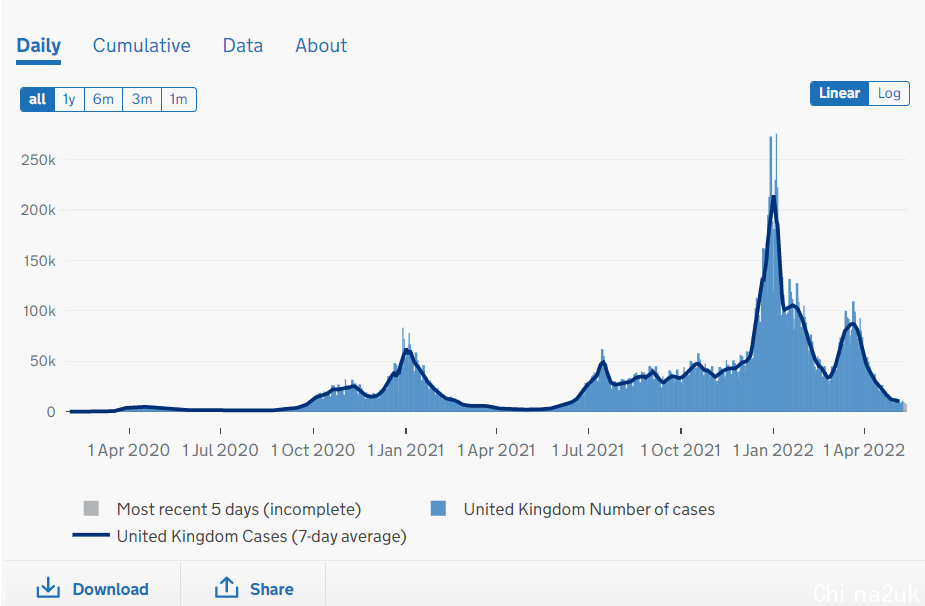Open the About tab
925x606 pixels.
pos(321,45)
